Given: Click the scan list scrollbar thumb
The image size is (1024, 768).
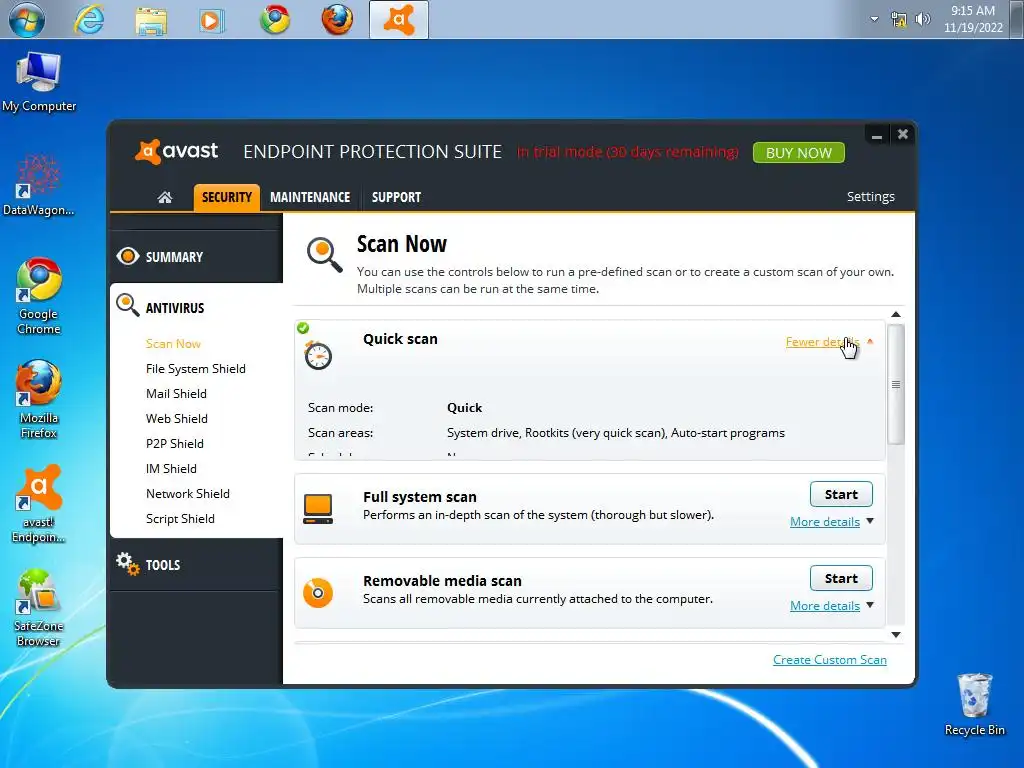Looking at the screenshot, I should pos(896,384).
